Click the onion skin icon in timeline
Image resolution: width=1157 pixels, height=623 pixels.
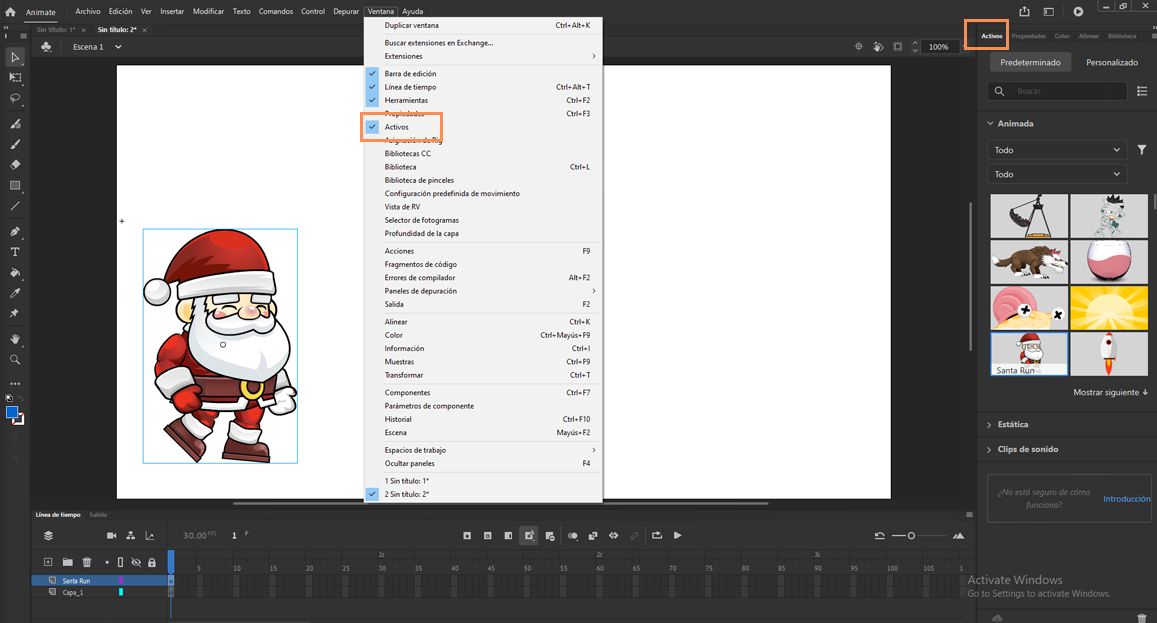pos(573,535)
